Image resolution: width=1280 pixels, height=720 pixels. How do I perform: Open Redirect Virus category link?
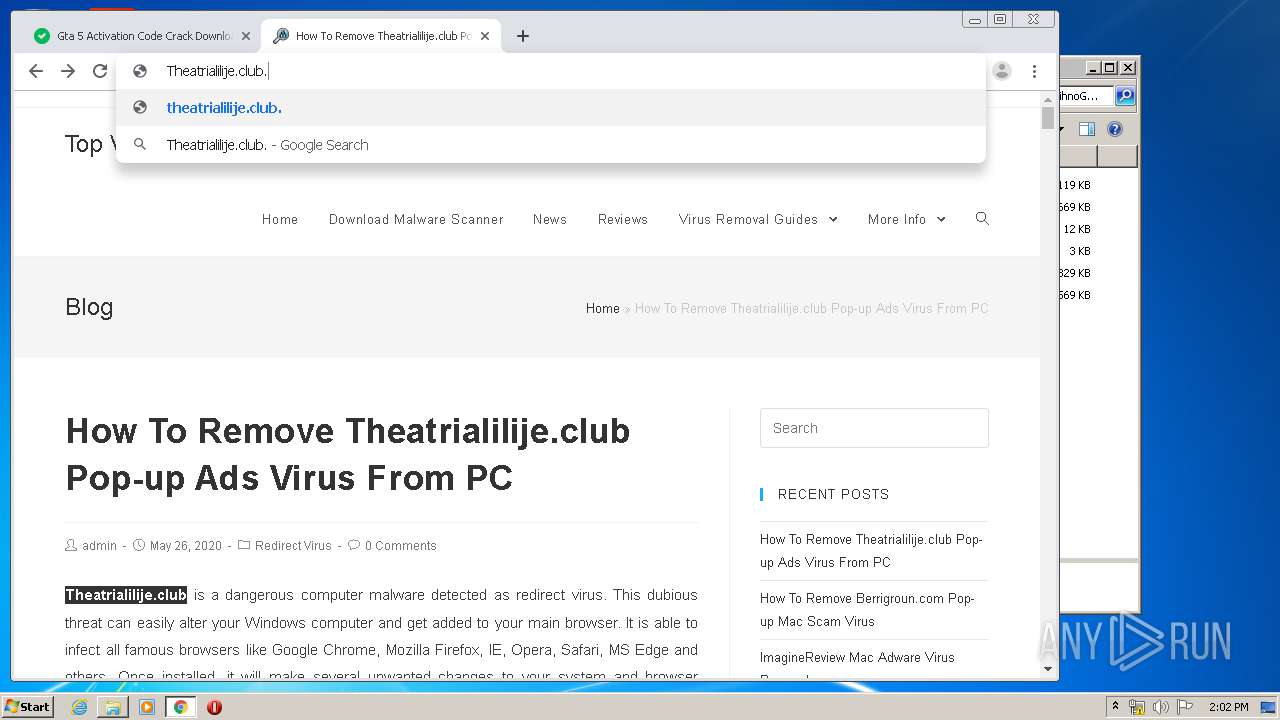click(293, 546)
